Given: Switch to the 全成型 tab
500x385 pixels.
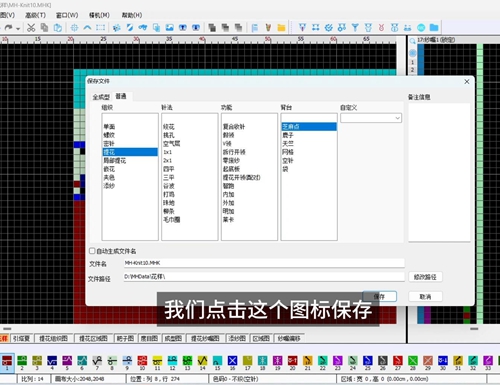Looking at the screenshot, I should click(x=101, y=97).
